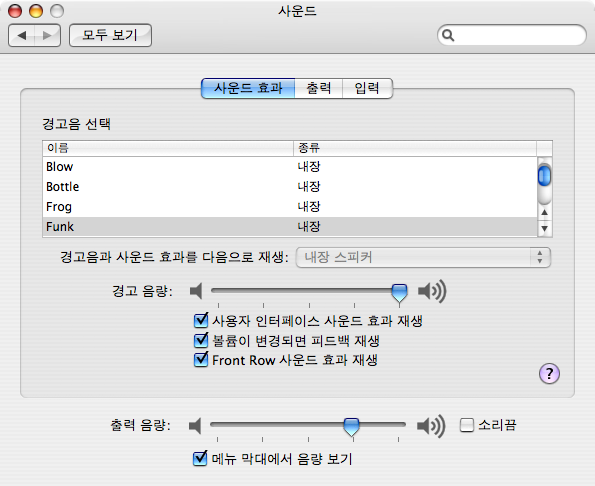Screen dimensions: 595x486
Task: Go back with the left arrow button
Action: pyautogui.click(x=22, y=35)
